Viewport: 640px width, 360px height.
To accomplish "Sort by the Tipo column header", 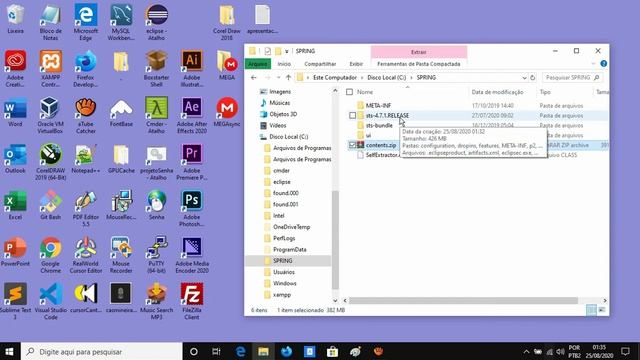I will coord(545,92).
